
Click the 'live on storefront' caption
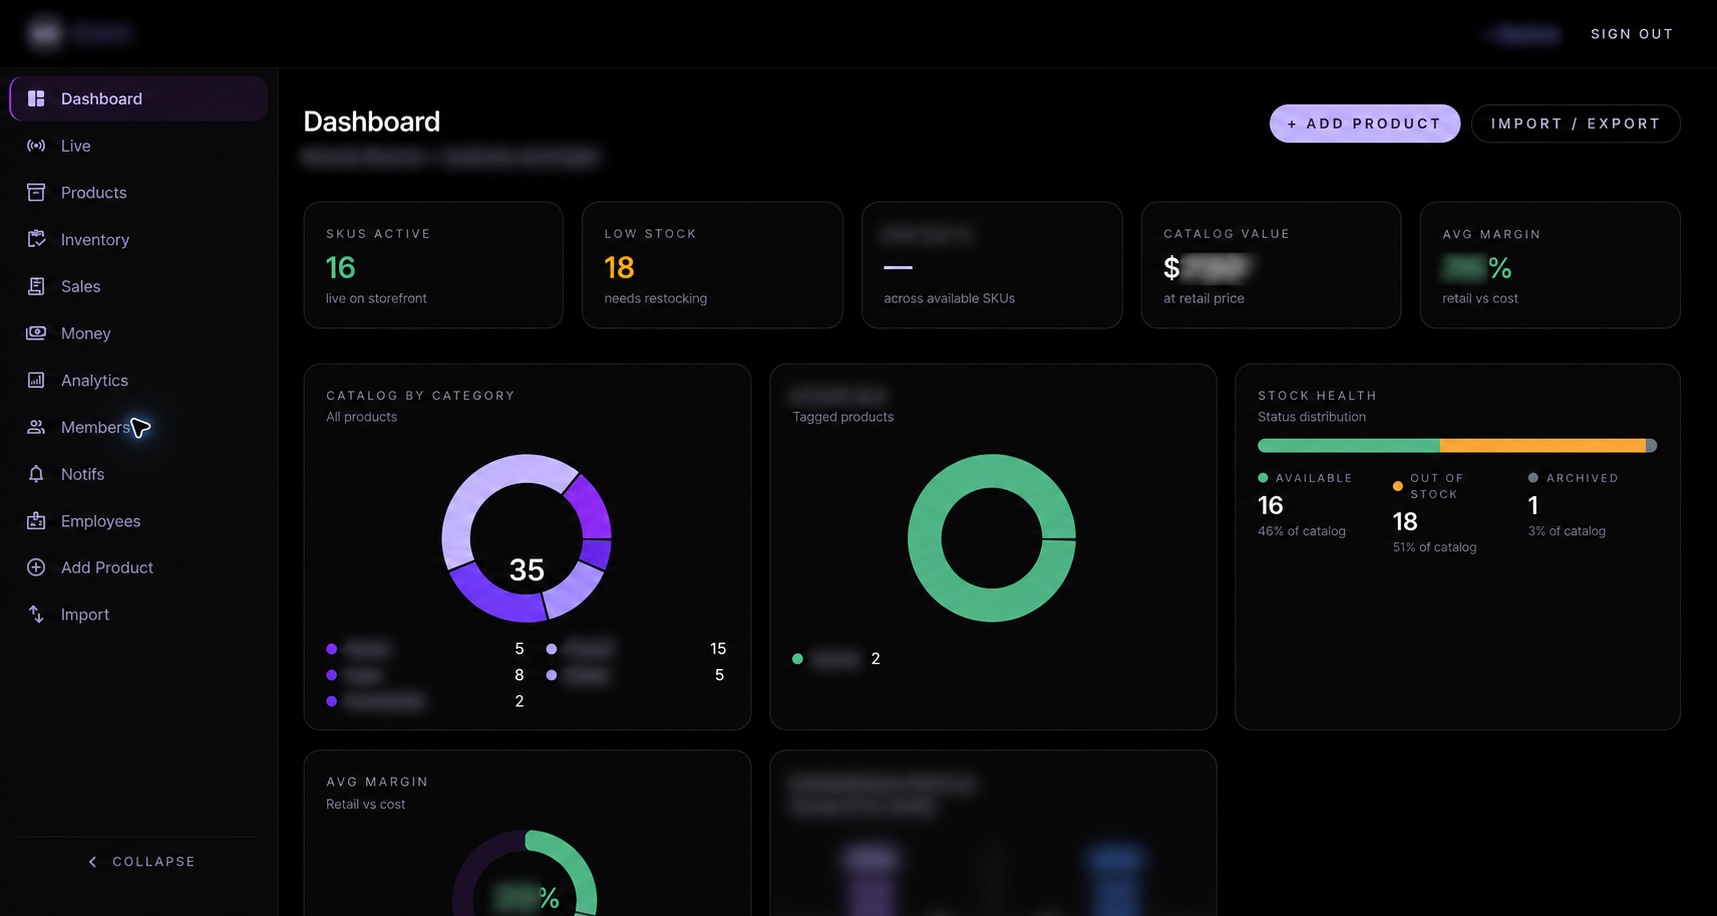point(376,298)
